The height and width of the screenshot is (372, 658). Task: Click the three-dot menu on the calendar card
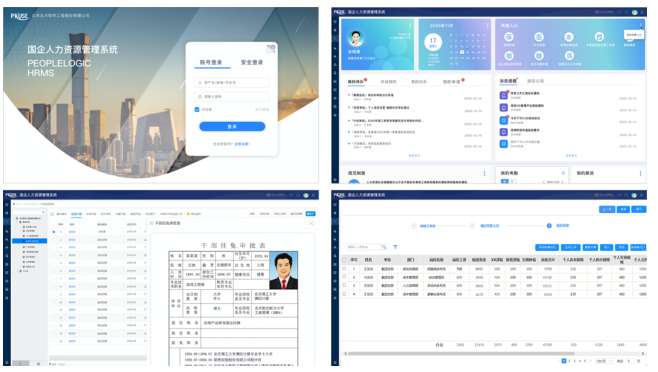pyautogui.click(x=487, y=26)
